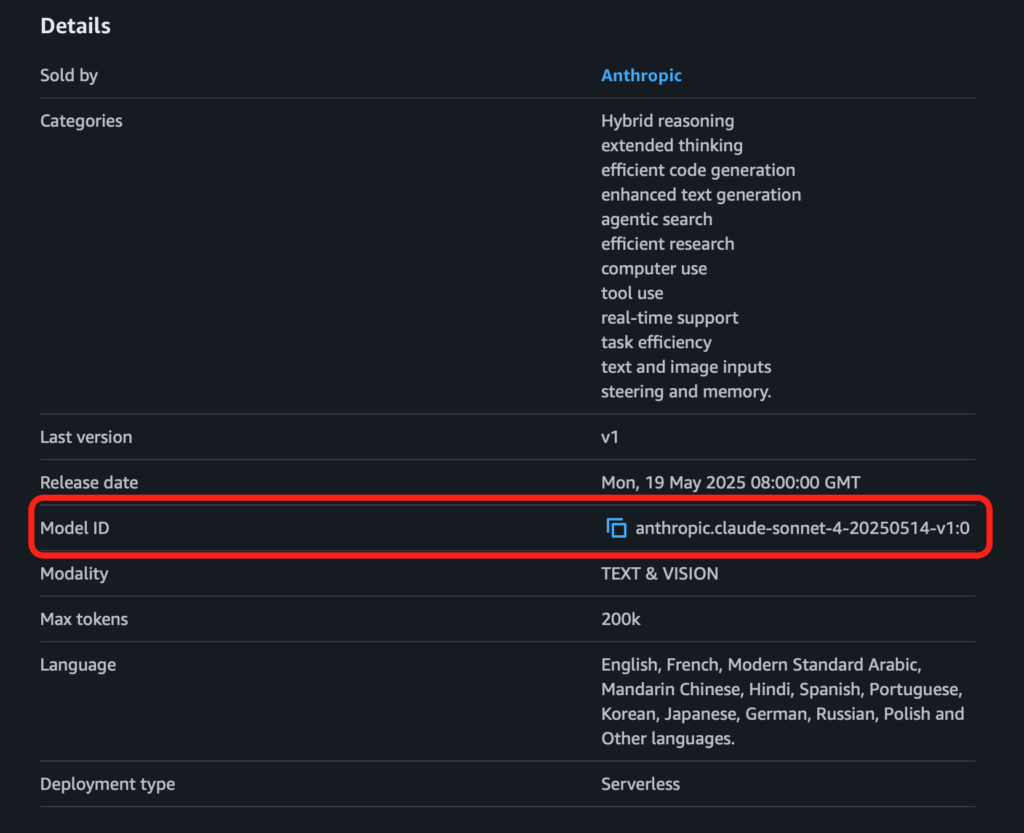Click the 'Release date' label

pyautogui.click(x=89, y=482)
